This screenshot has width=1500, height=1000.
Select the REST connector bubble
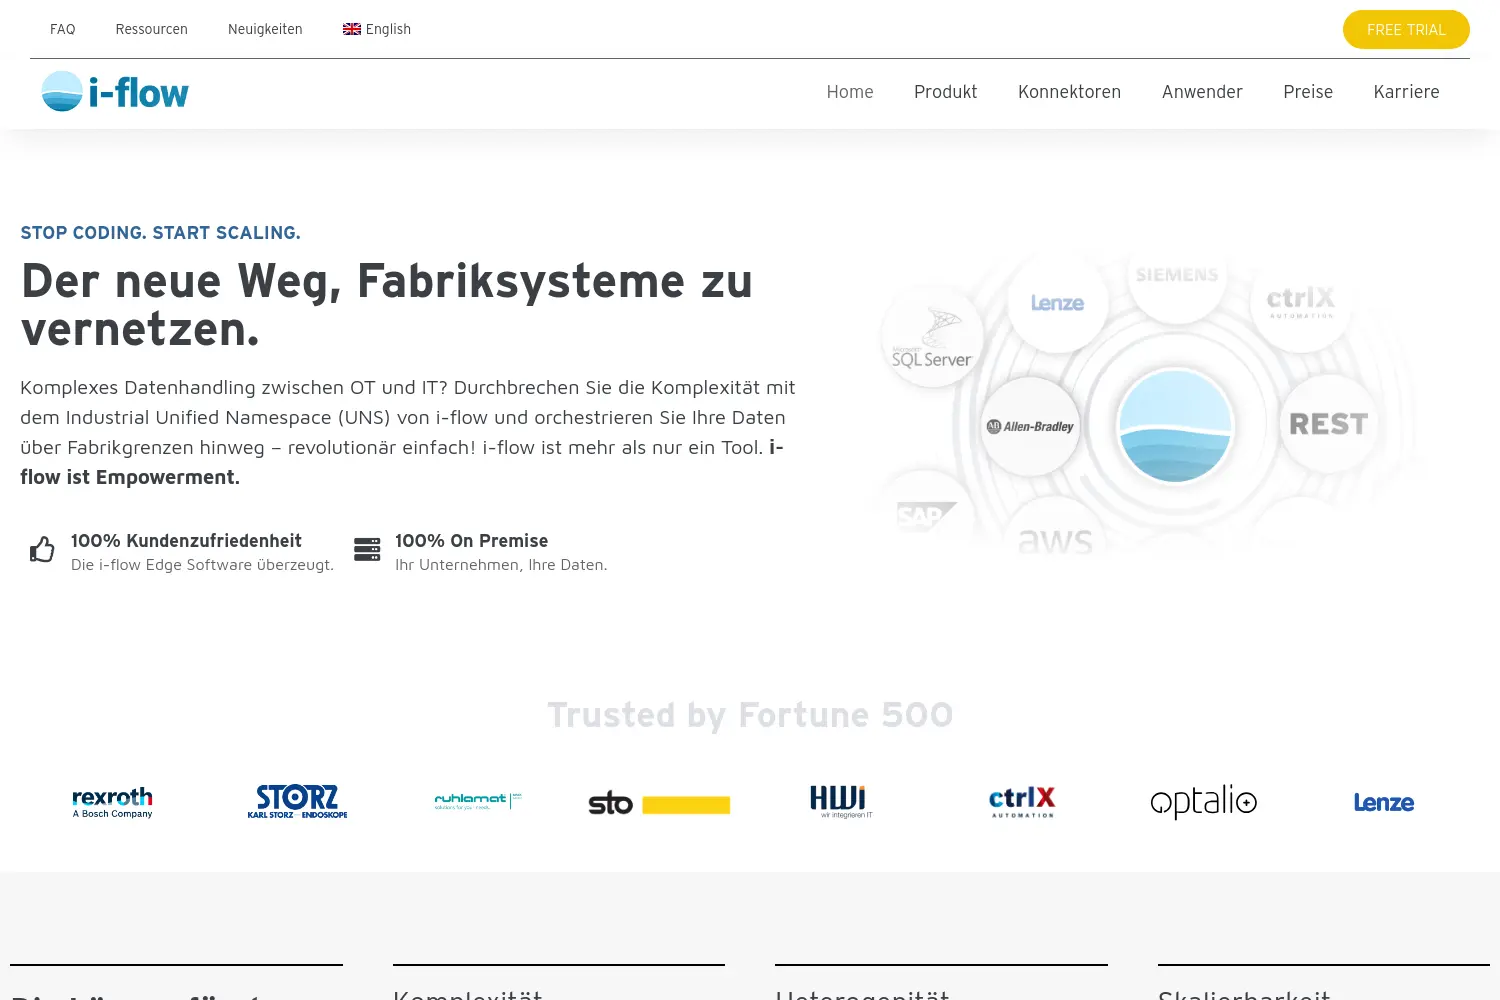(1329, 424)
